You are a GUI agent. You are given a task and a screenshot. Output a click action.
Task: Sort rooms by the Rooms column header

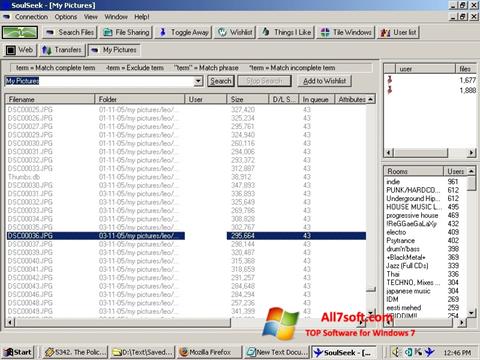click(413, 171)
